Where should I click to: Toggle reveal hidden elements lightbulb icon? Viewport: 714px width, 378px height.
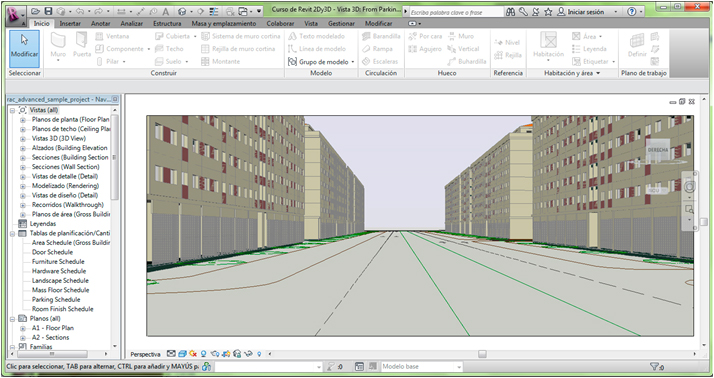259,354
